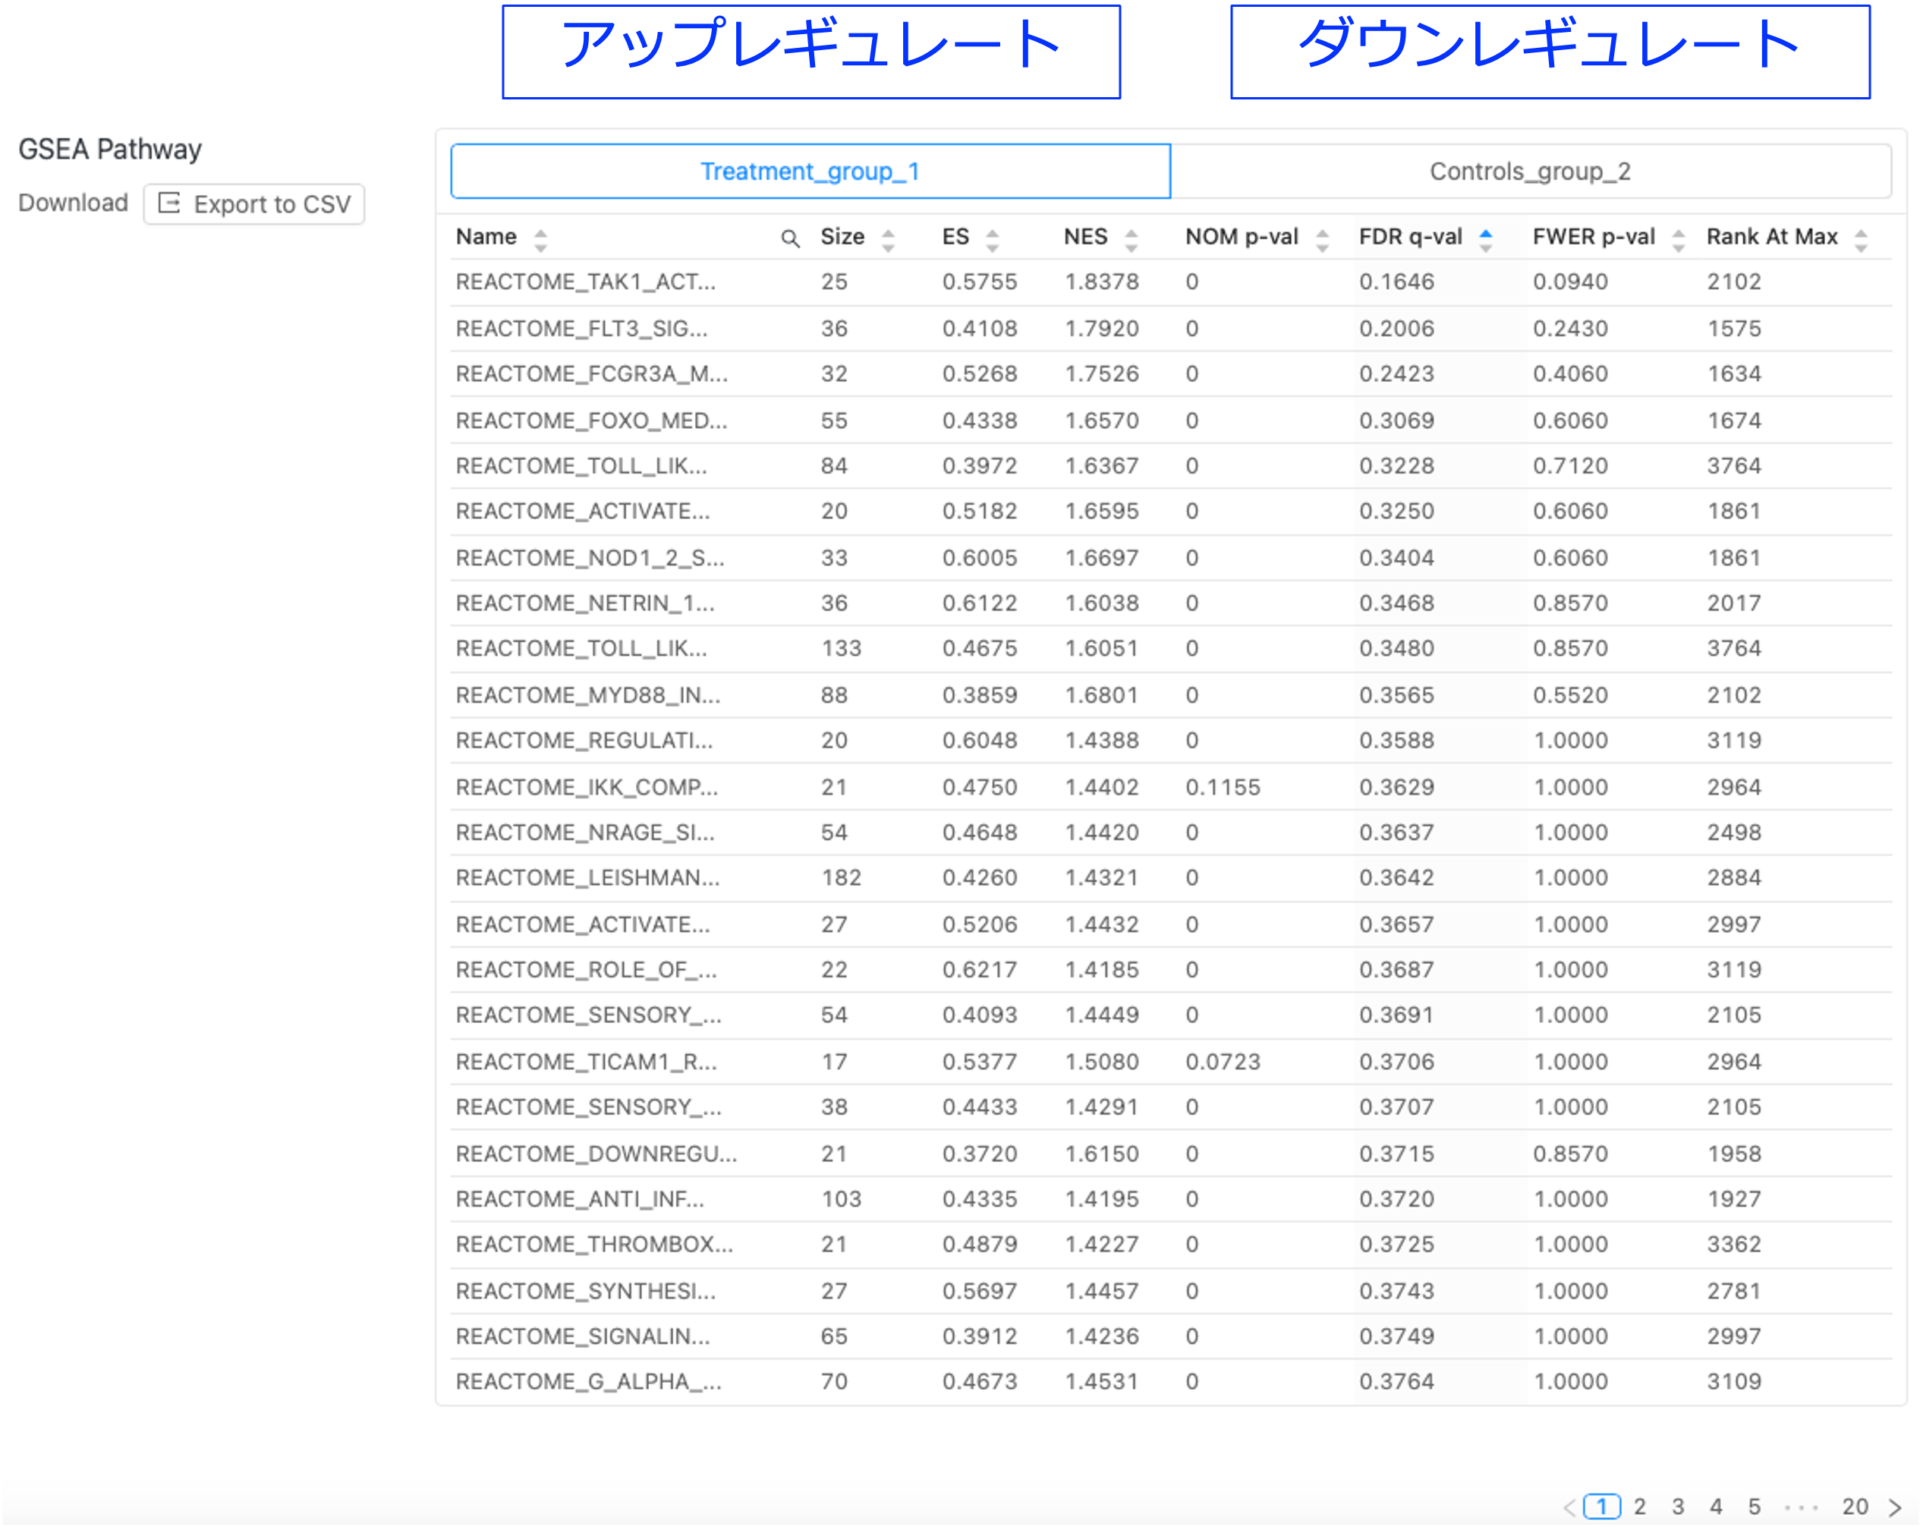Sort by NOM p-val column arrows
The height and width of the screenshot is (1527, 1920).
pos(1322,239)
